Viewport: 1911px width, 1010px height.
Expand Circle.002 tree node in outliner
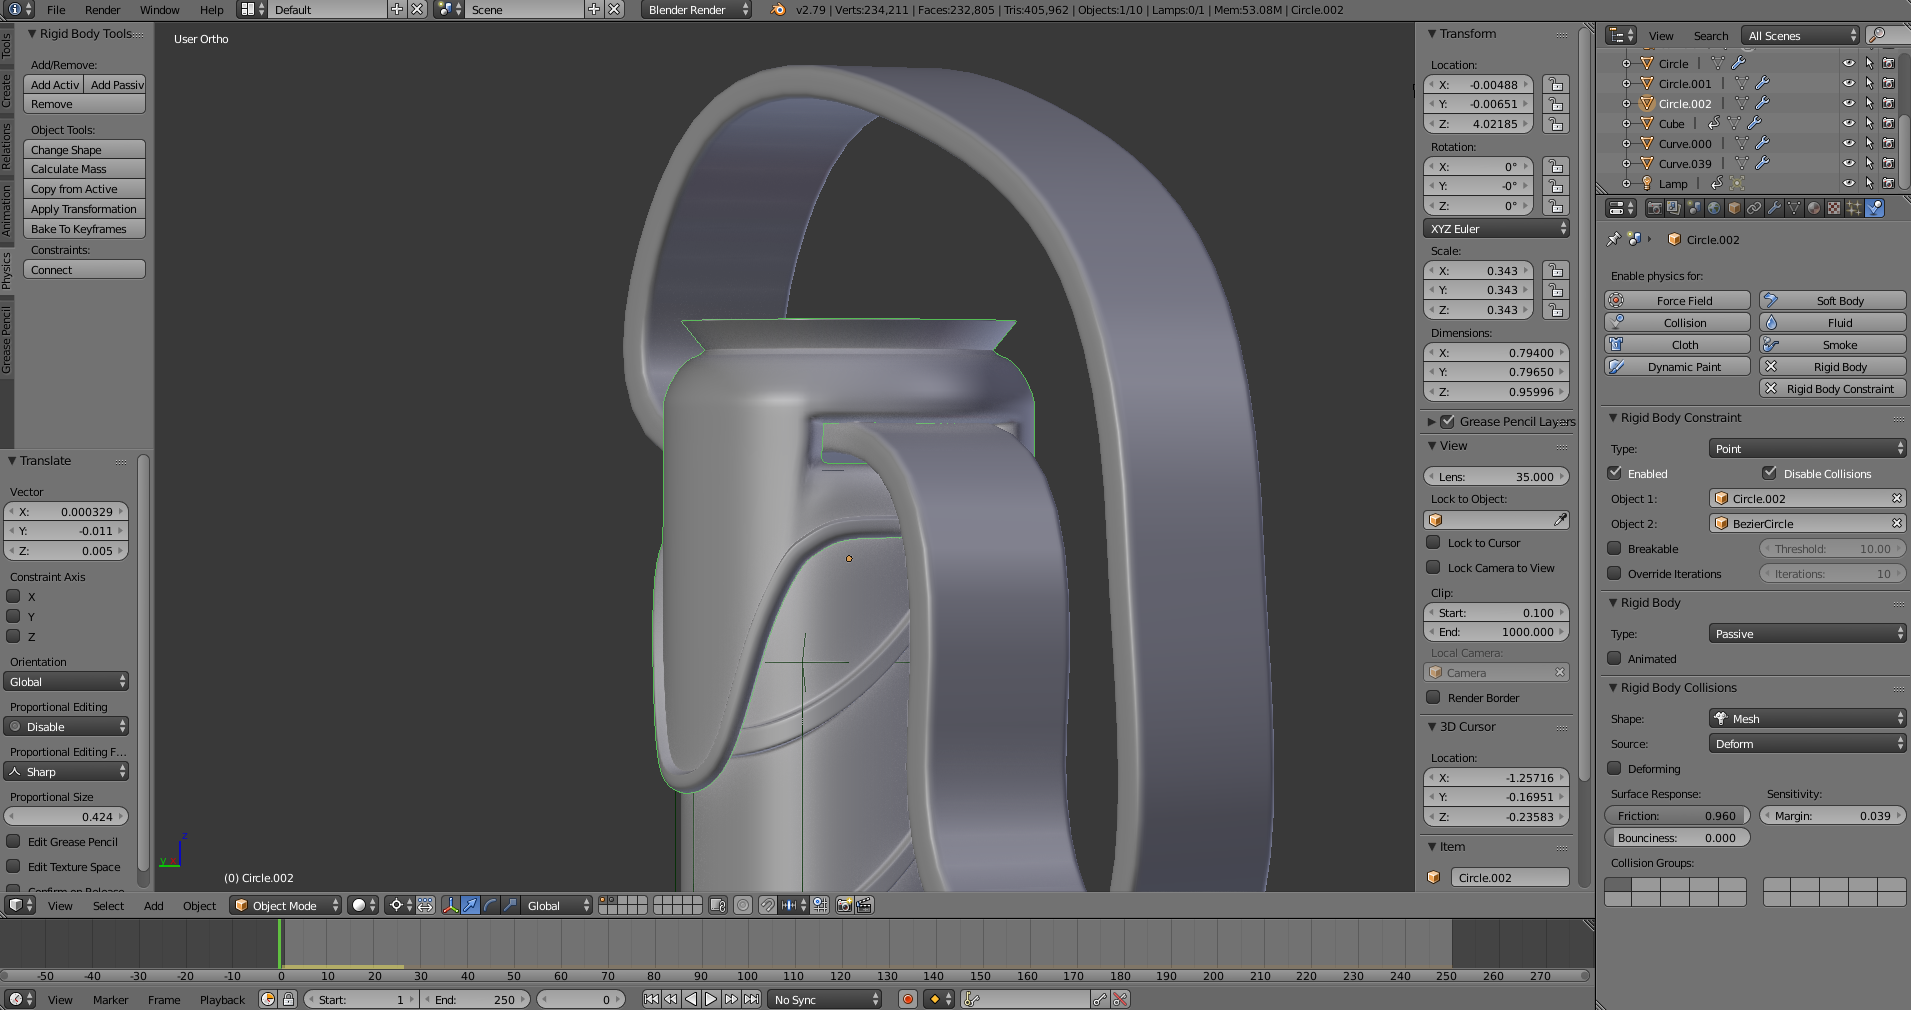click(1626, 104)
